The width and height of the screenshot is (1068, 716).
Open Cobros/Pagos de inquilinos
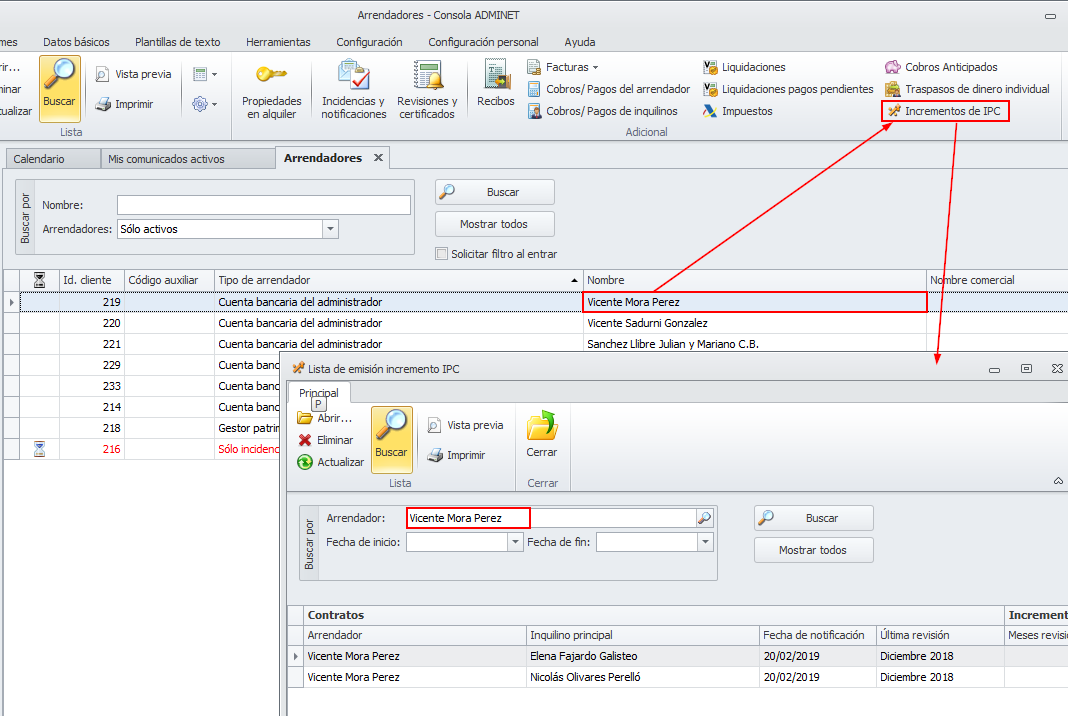(x=603, y=111)
